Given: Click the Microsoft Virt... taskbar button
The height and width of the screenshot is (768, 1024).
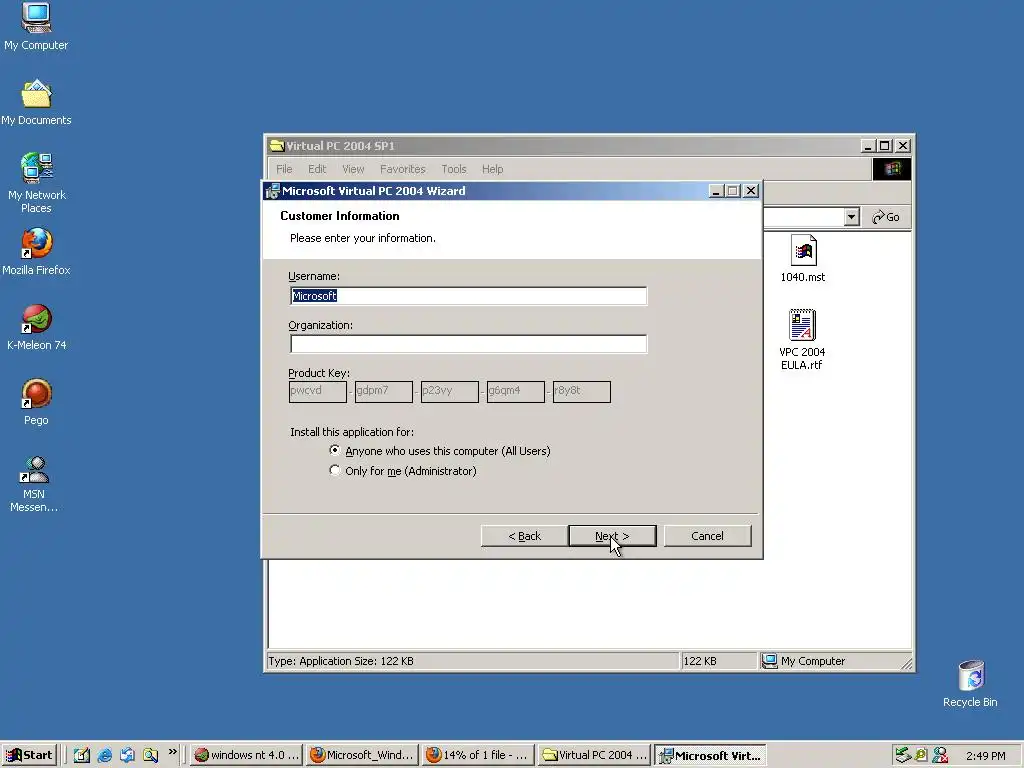Looking at the screenshot, I should coord(710,755).
